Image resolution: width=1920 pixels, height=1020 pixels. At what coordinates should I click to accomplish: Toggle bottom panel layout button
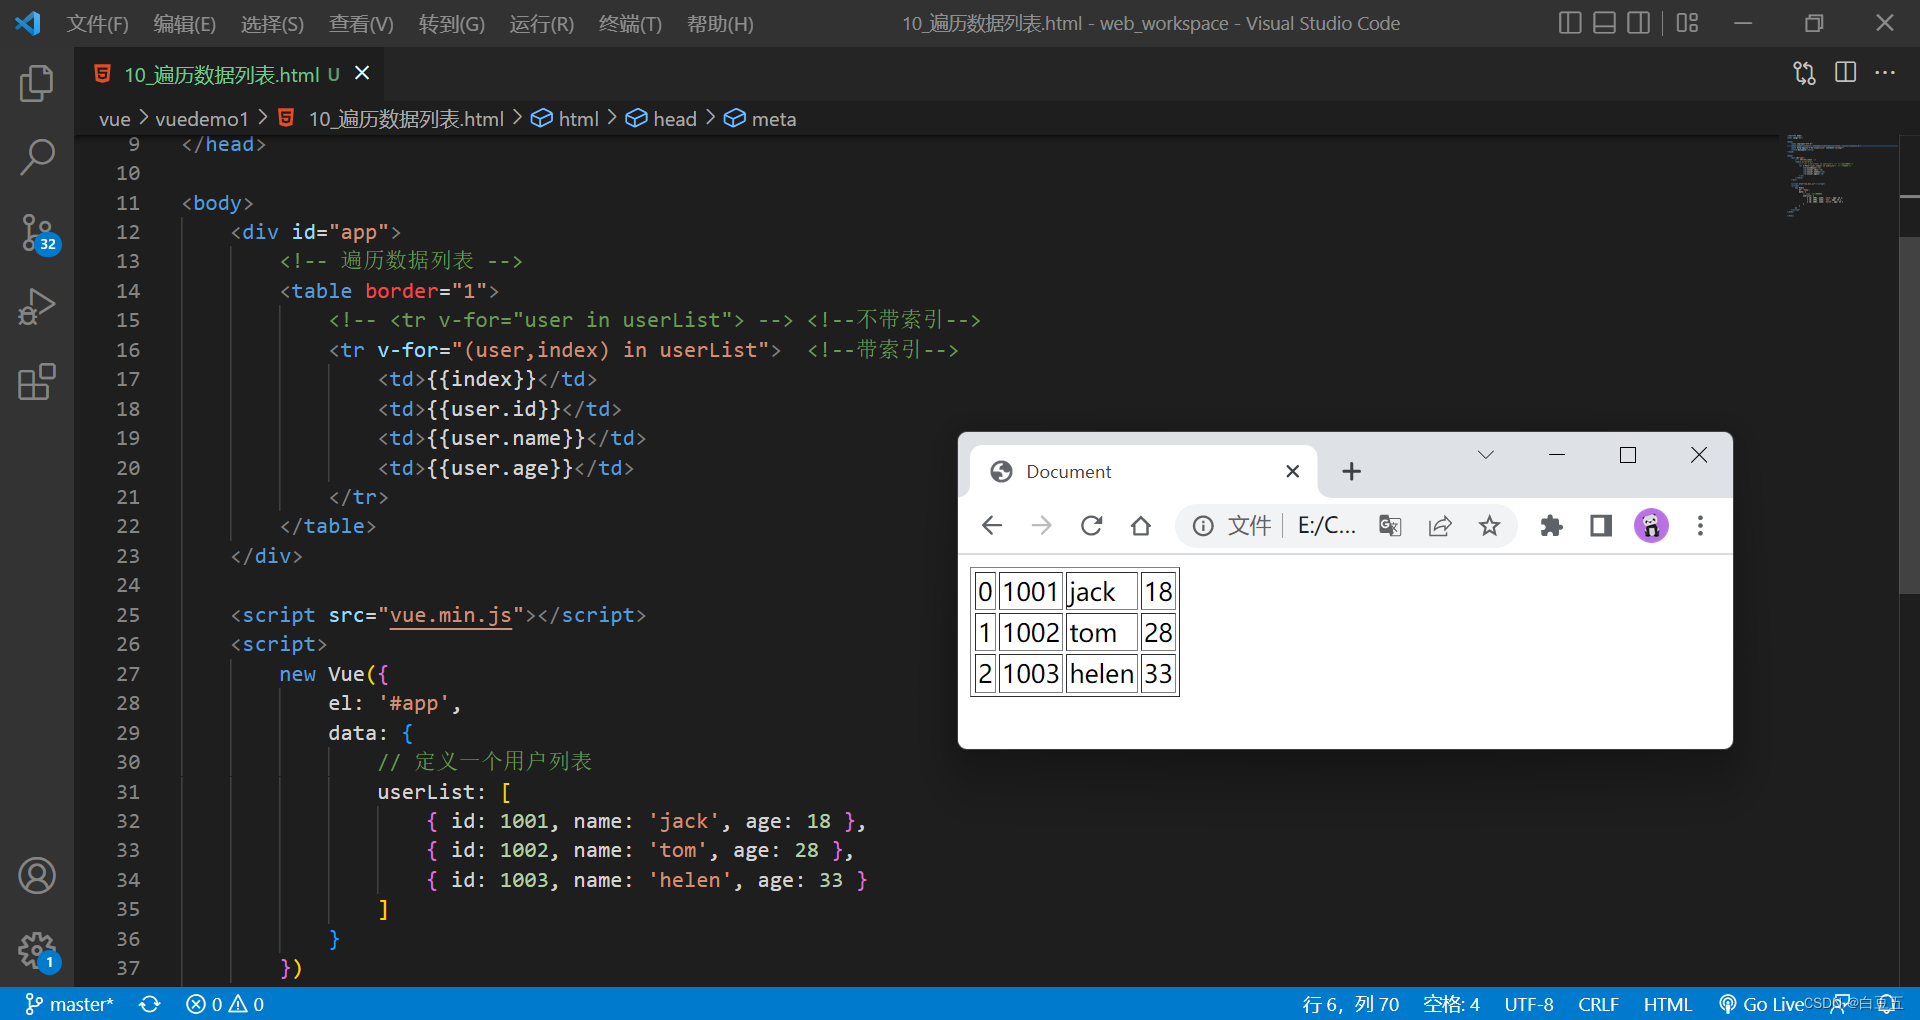pyautogui.click(x=1604, y=23)
